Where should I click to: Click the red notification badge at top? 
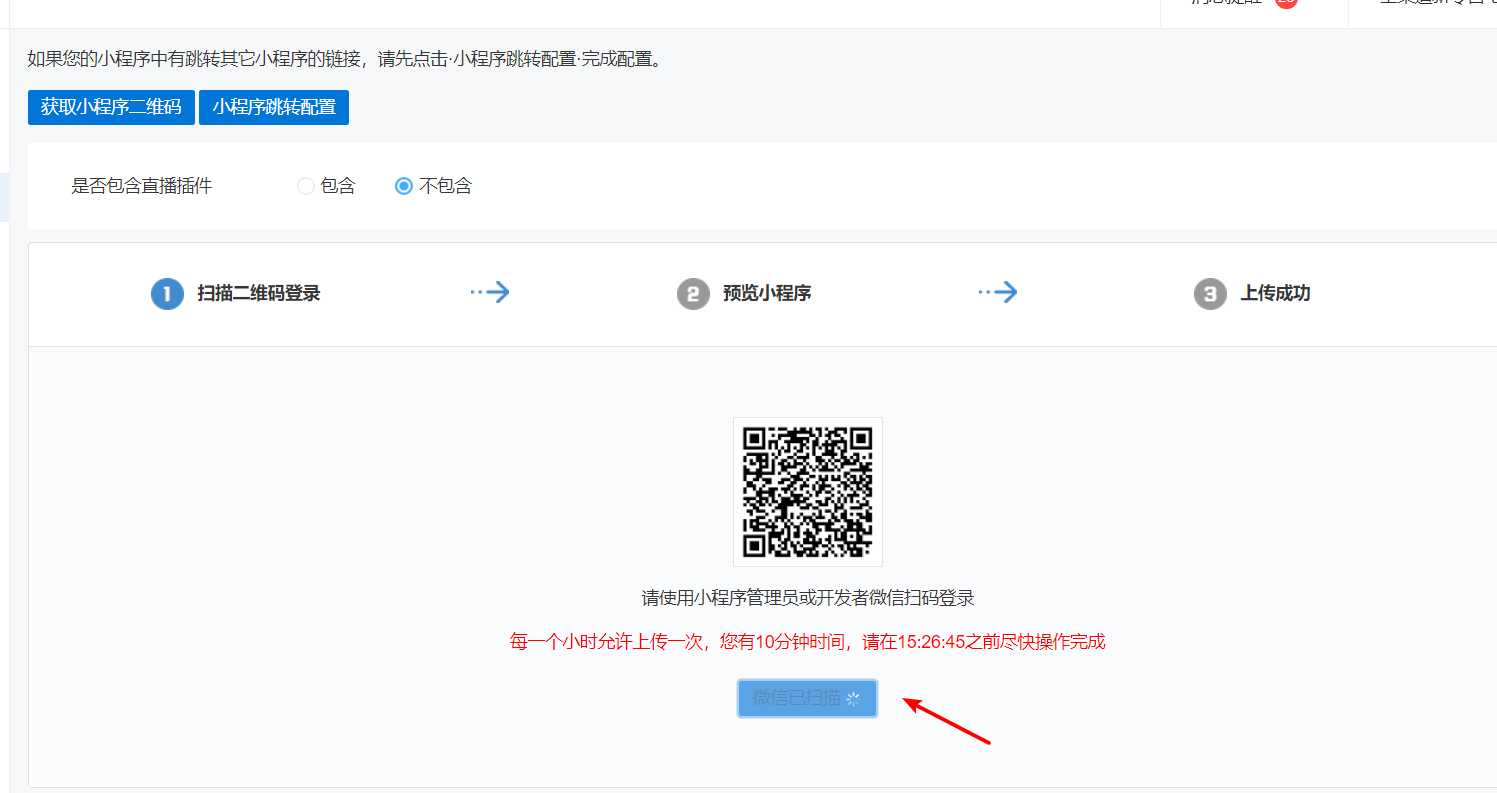coord(1286,3)
